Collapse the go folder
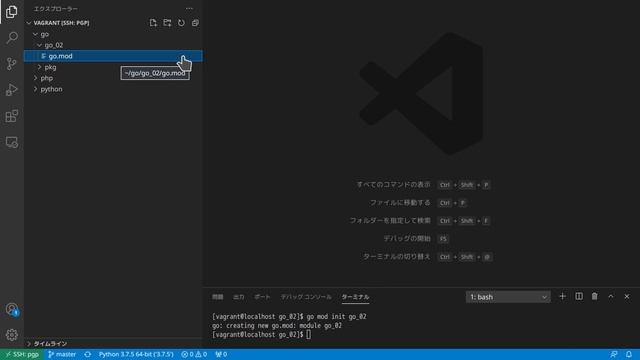Image resolution: width=640 pixels, height=360 pixels. (113, 34)
